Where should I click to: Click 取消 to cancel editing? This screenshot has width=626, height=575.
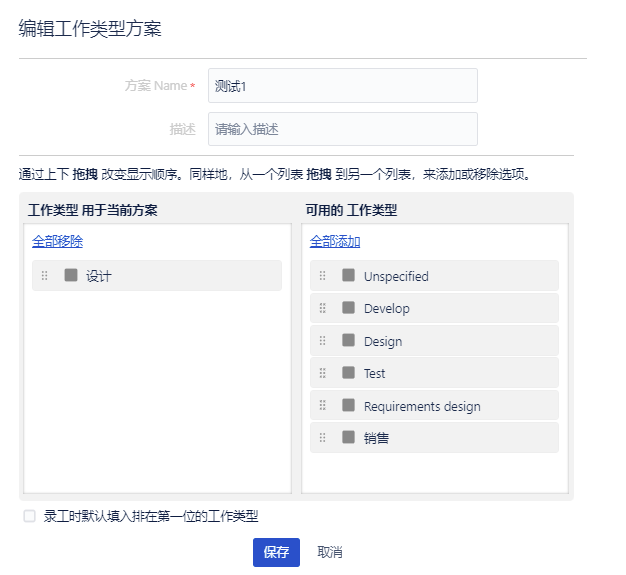pos(330,552)
